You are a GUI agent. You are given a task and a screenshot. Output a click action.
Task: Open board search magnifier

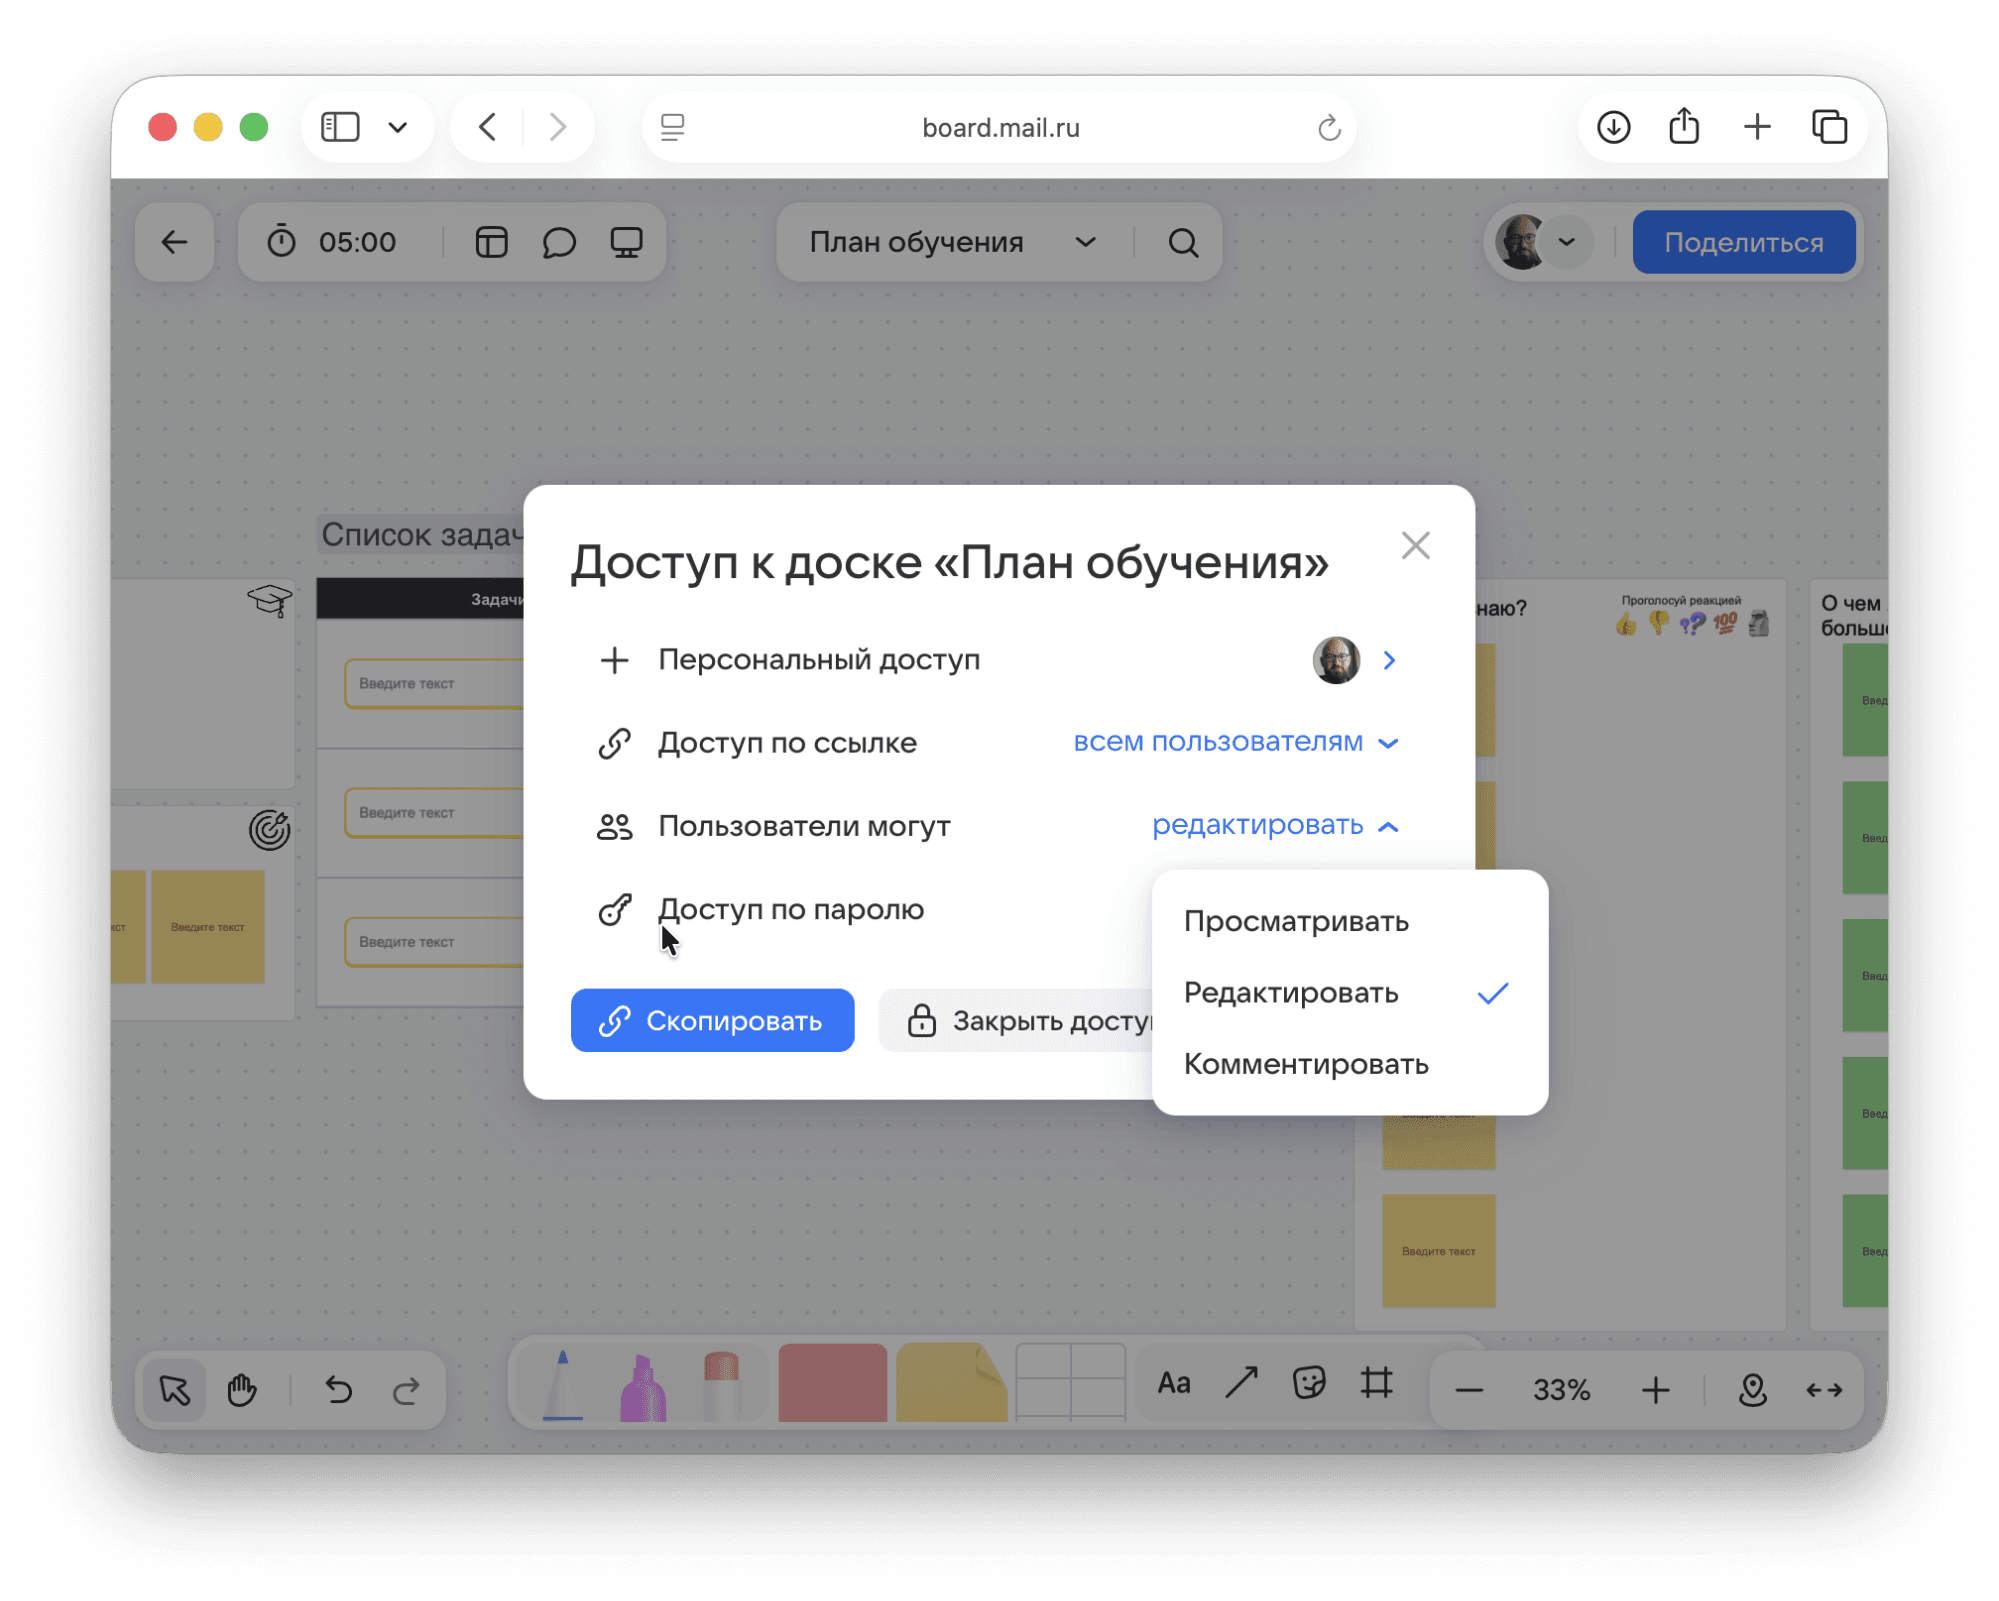click(1183, 242)
